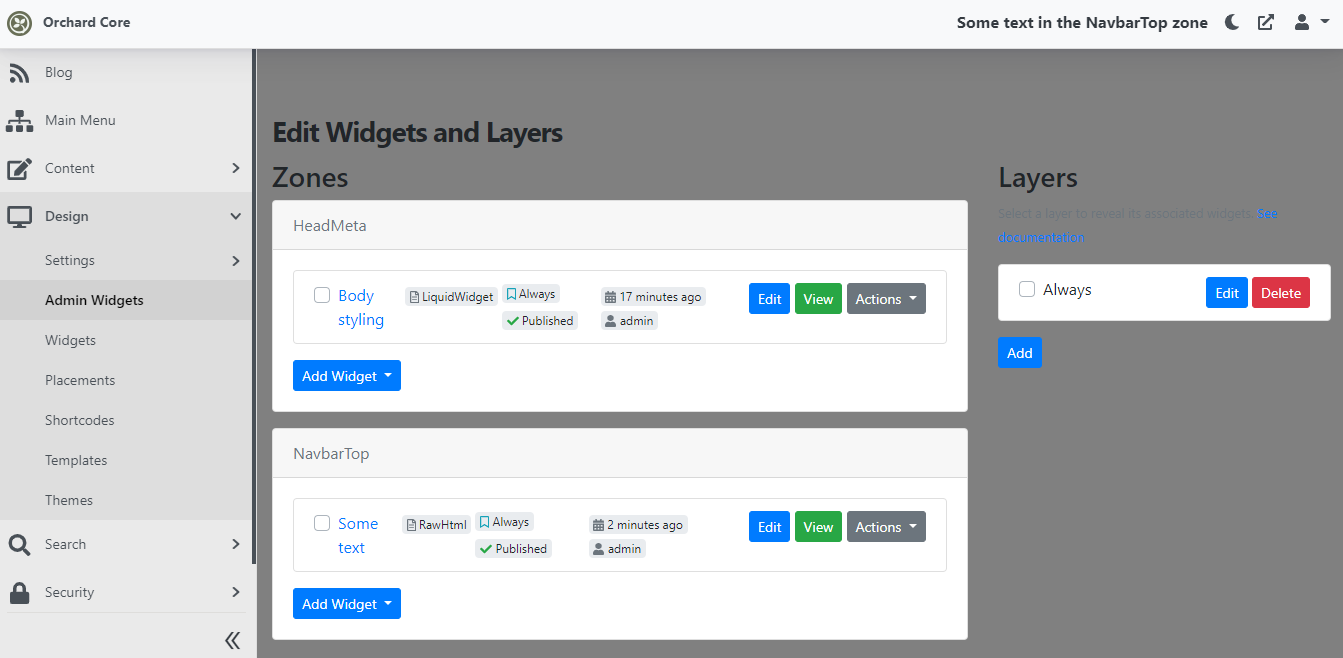This screenshot has width=1343, height=658.
Task: Open the Shortcodes menu item
Action: (126, 420)
